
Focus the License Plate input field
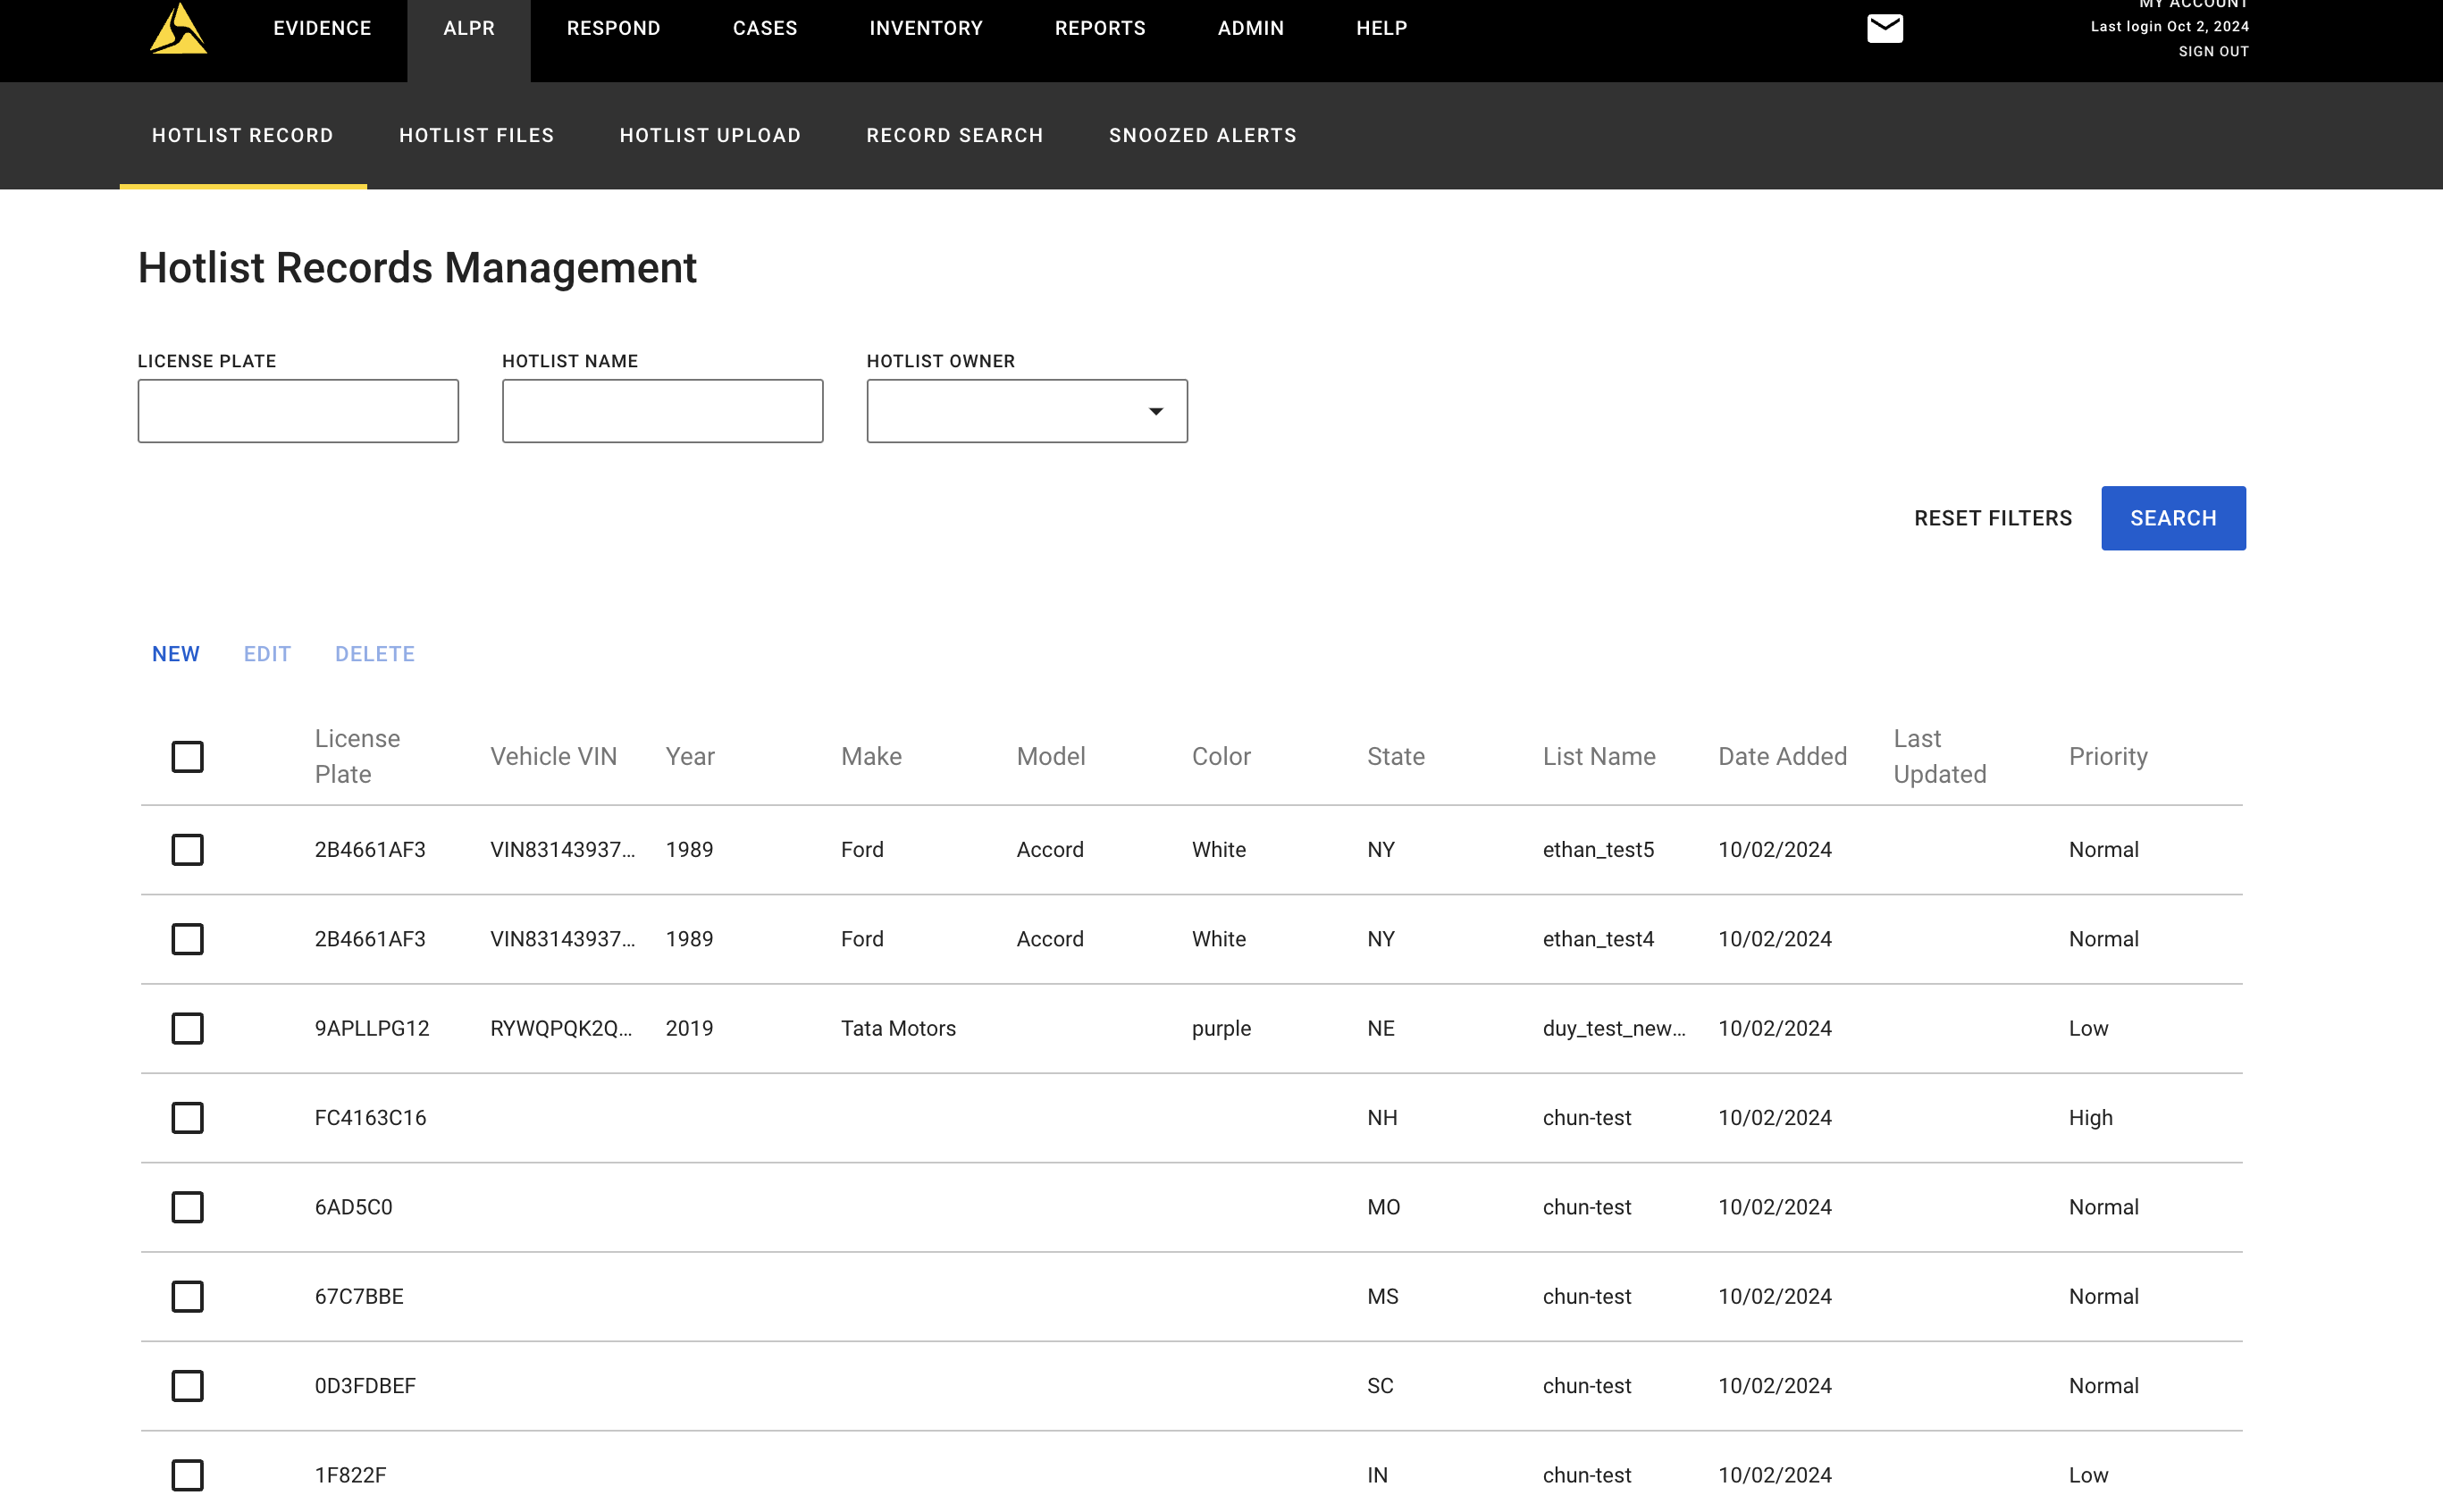298,411
